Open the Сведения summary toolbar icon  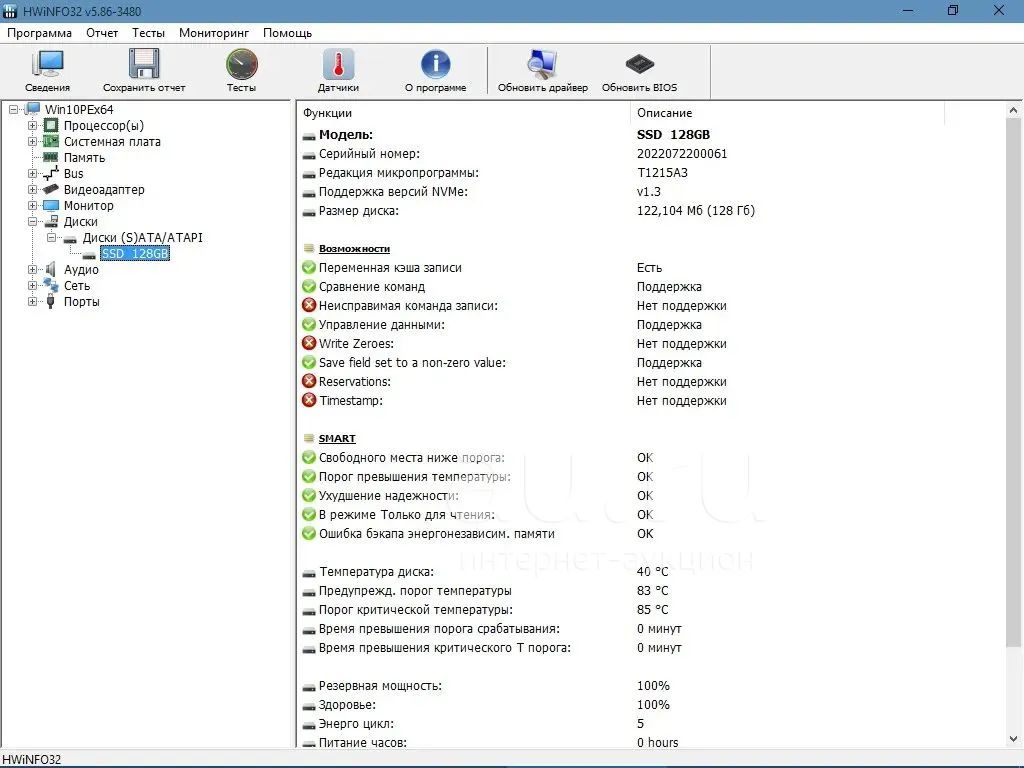point(48,64)
